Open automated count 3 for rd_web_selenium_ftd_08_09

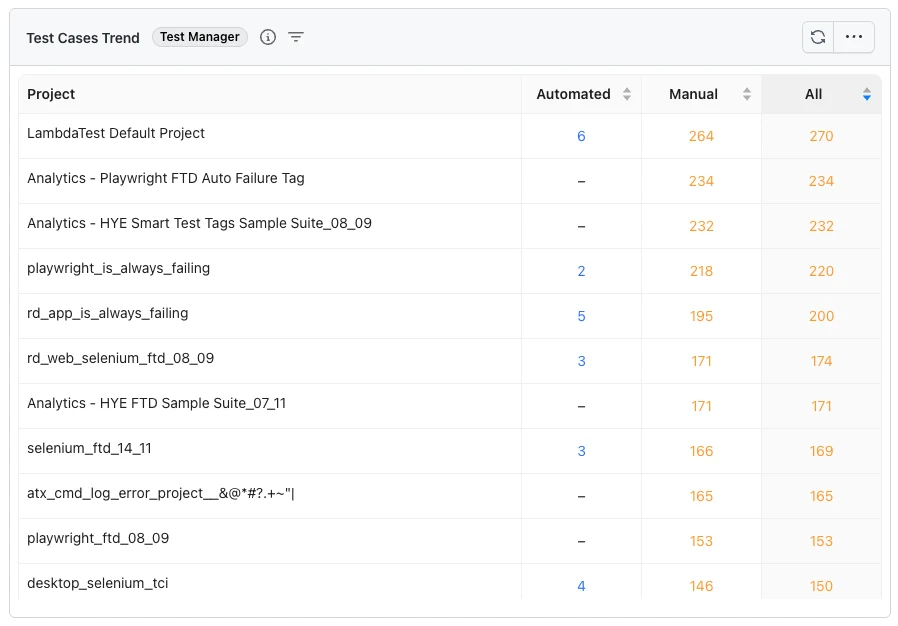click(x=581, y=361)
